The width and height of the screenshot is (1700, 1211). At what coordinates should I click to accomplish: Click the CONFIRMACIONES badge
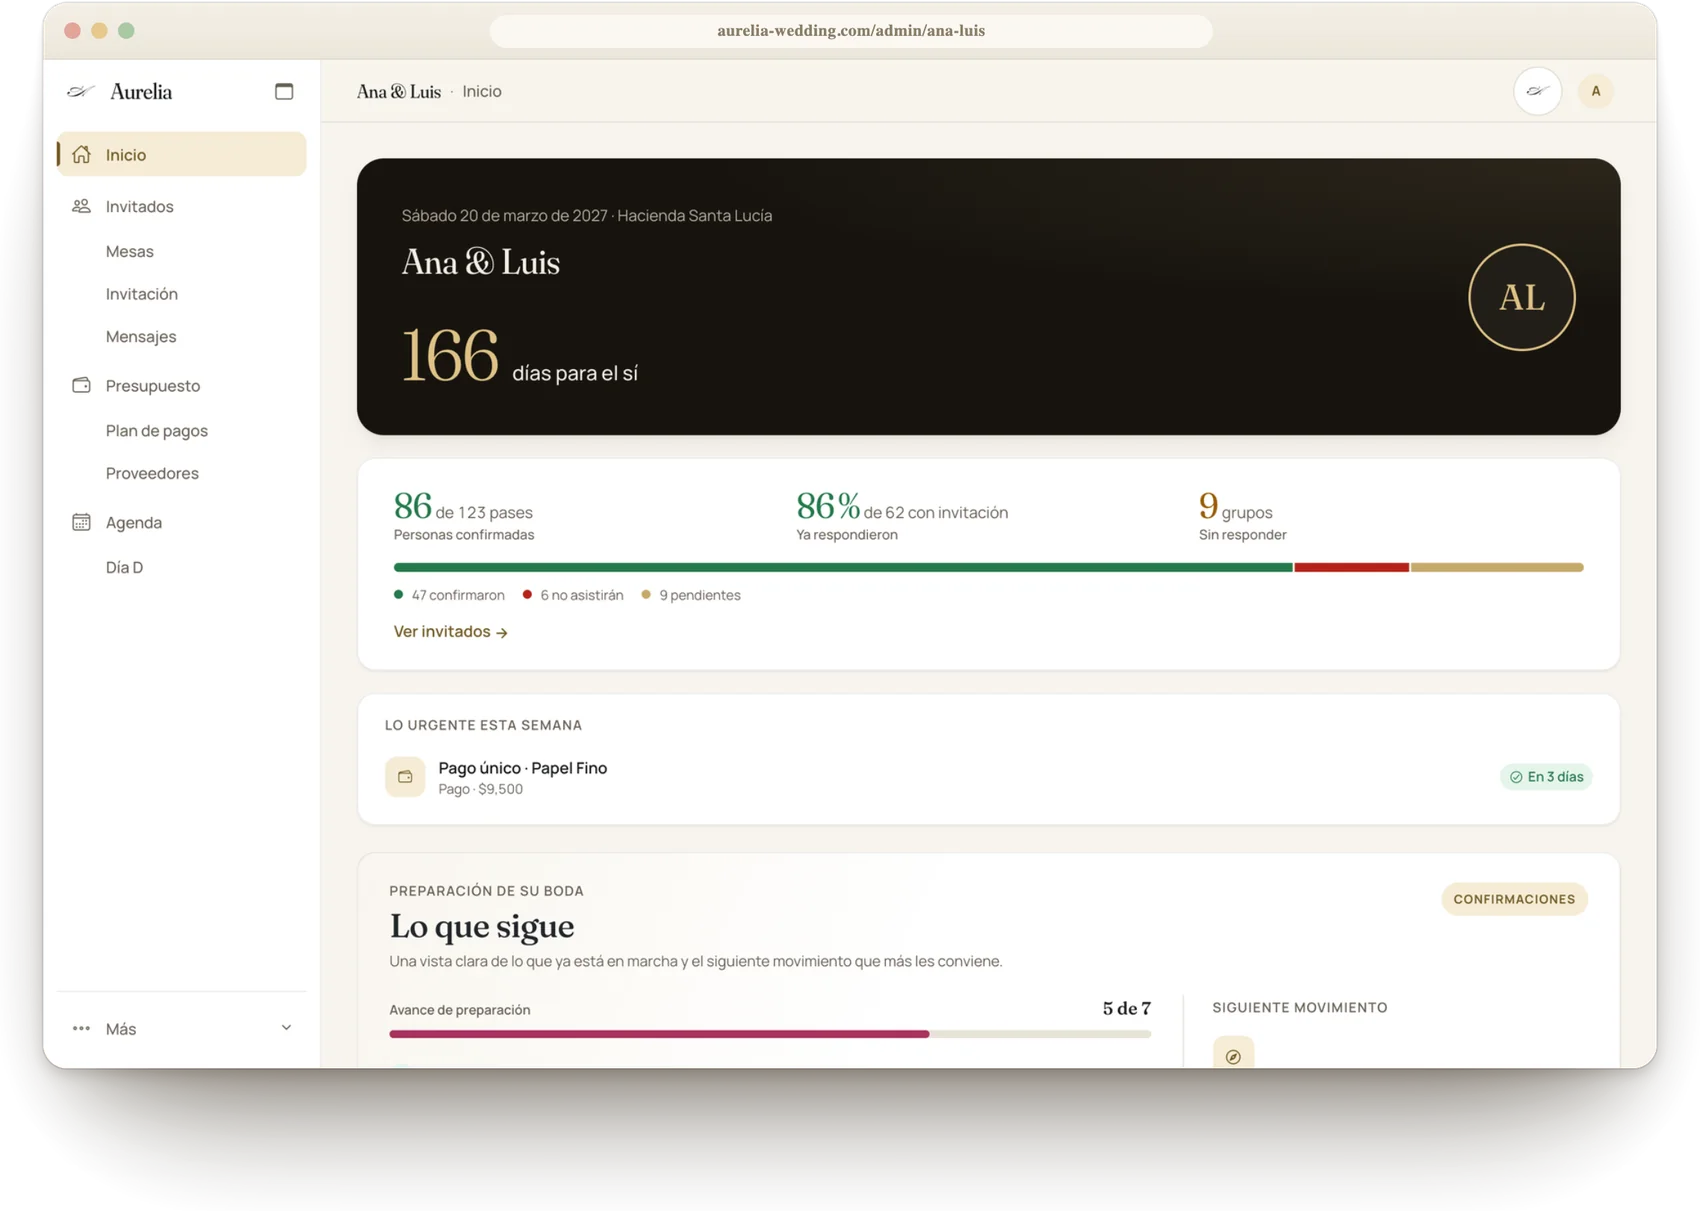tap(1514, 899)
